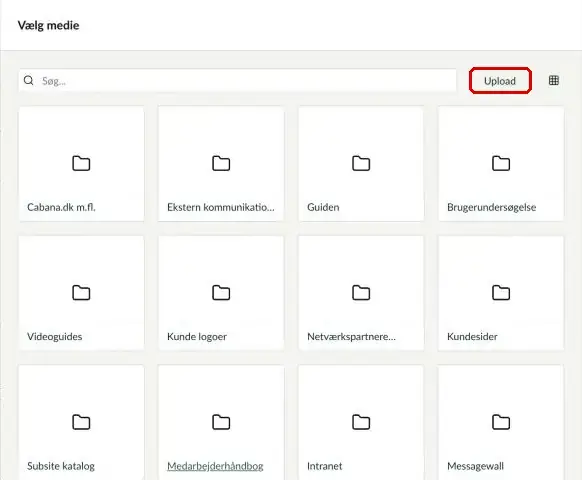Screen dimensions: 582x480
Task: Follow the underlined Medarbejderhåndbog link
Action: (x=215, y=466)
